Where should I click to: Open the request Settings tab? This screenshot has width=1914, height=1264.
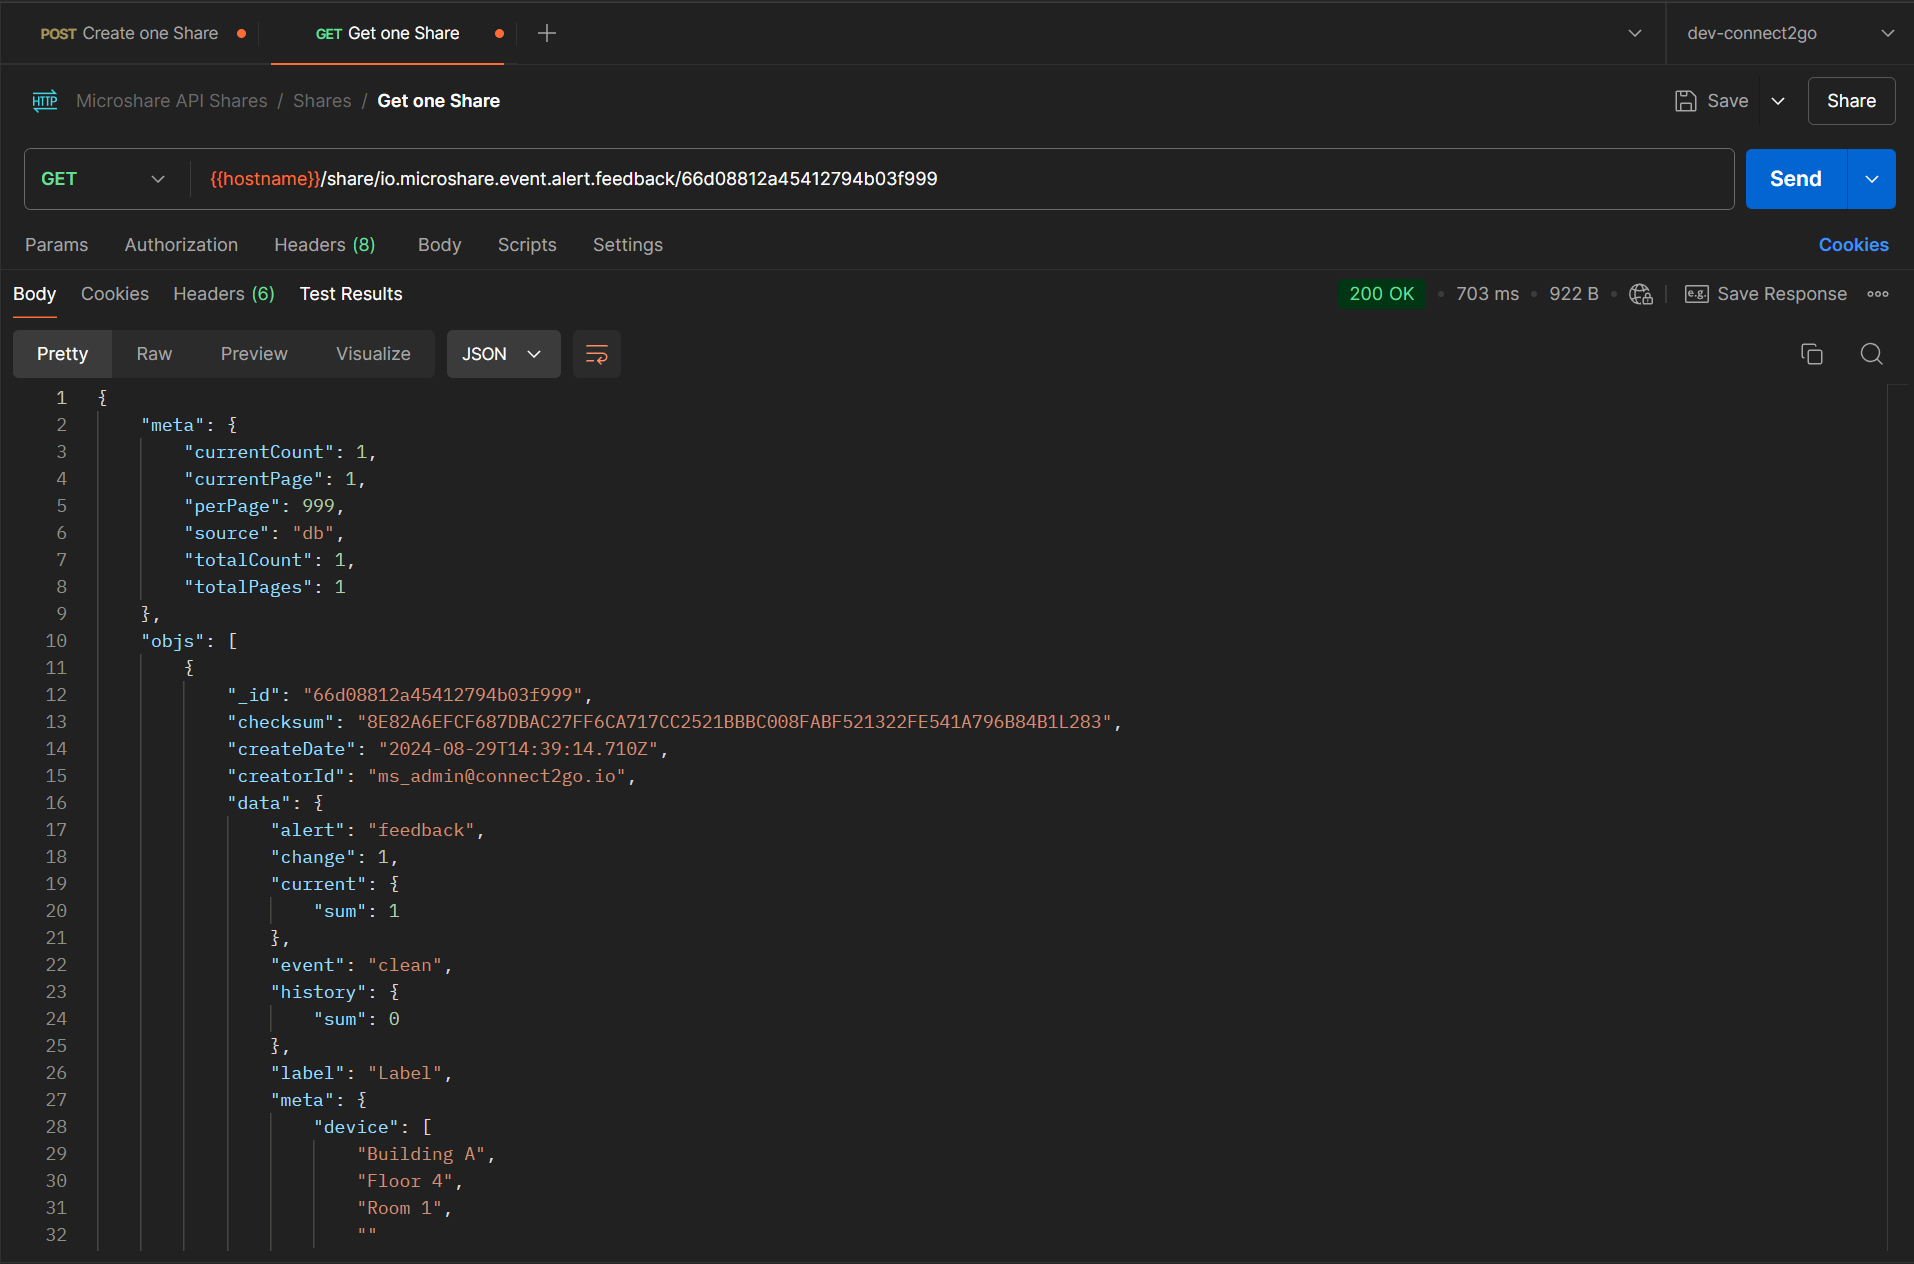(628, 245)
